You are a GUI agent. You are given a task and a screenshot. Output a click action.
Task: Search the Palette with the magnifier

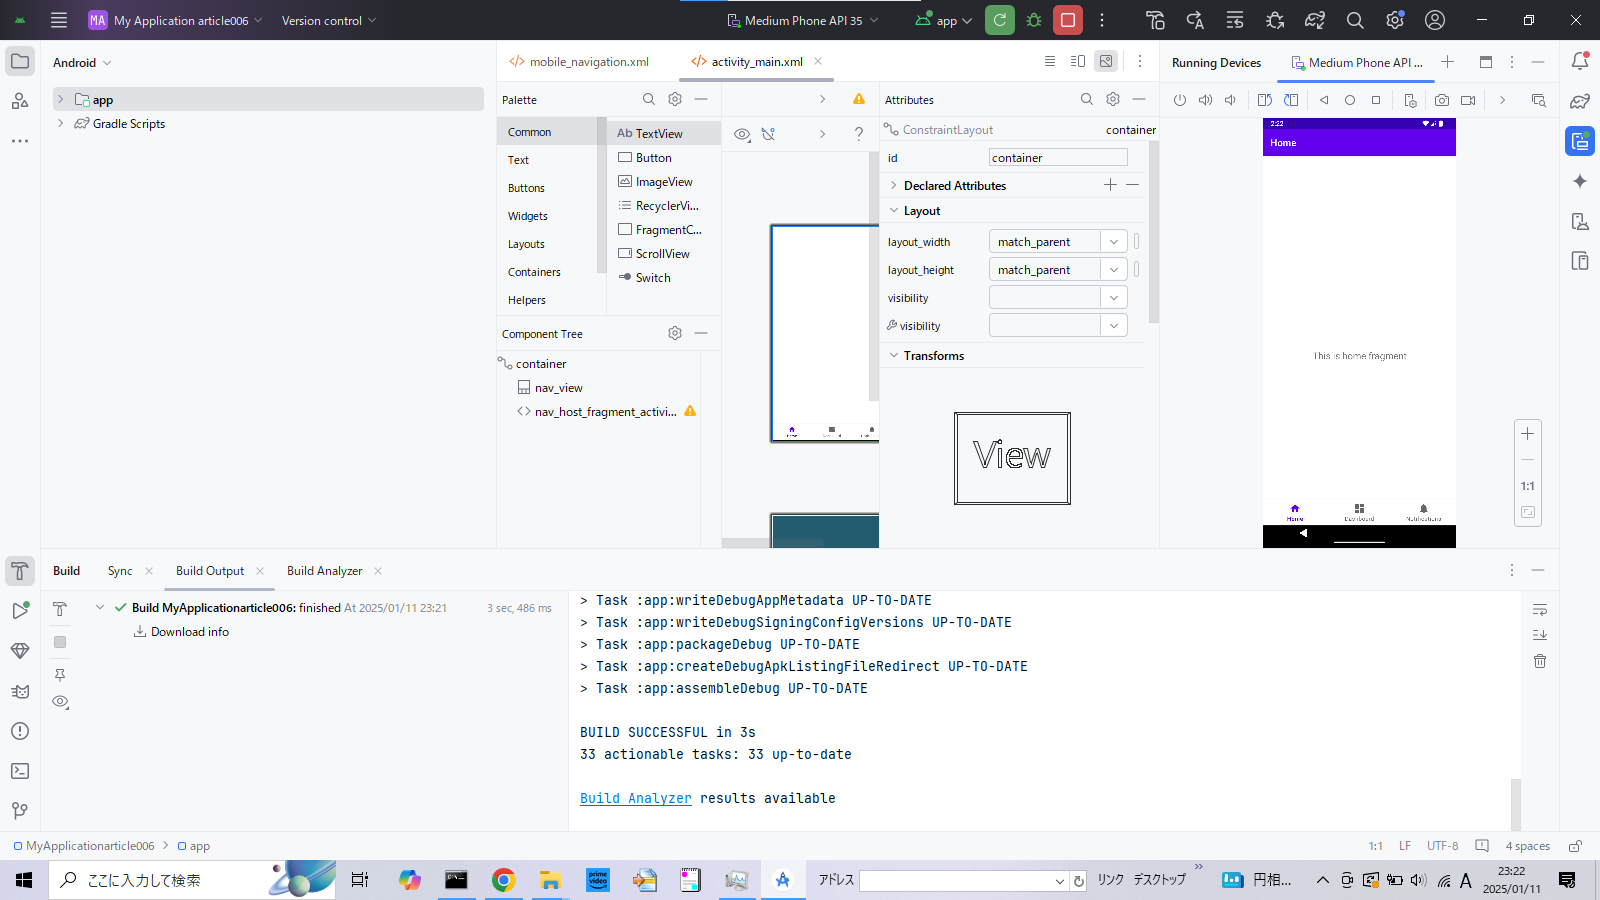click(x=649, y=99)
